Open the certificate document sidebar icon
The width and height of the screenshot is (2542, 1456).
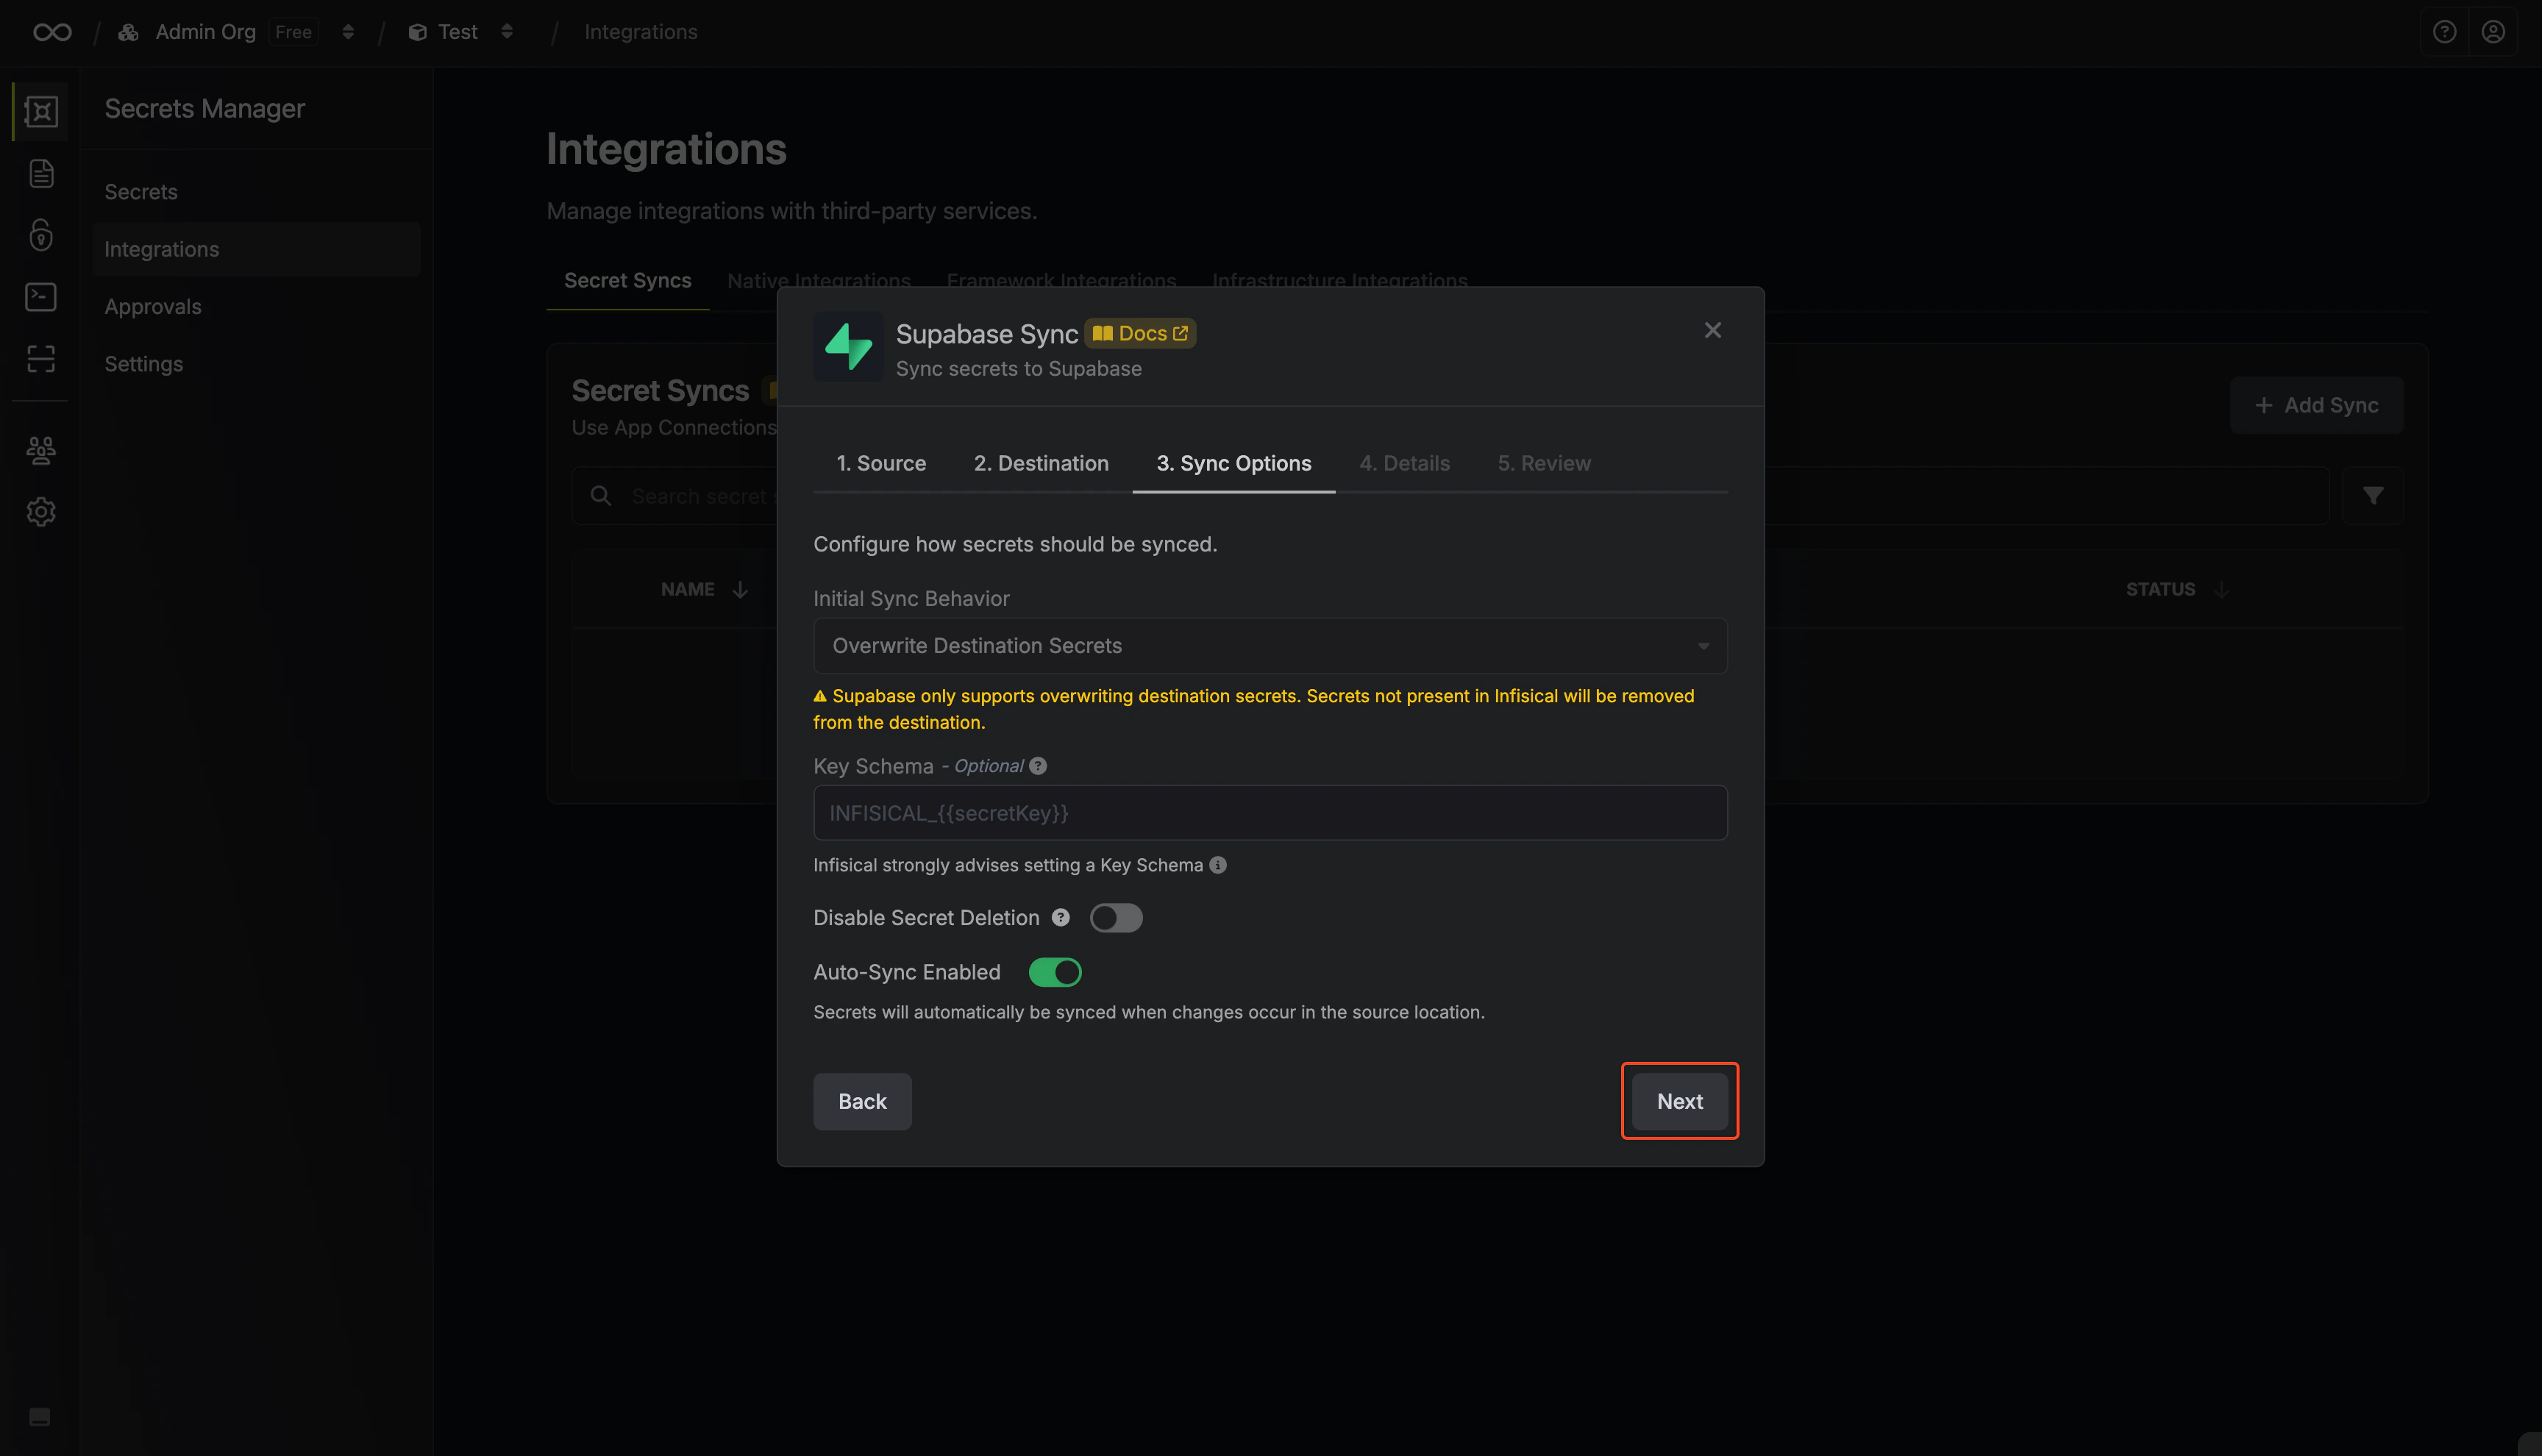[x=41, y=173]
